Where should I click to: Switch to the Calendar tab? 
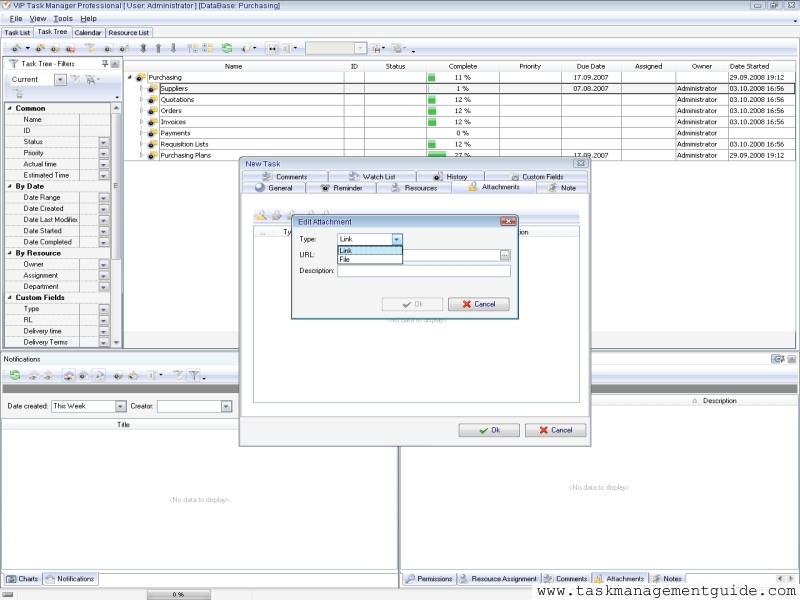pos(88,33)
